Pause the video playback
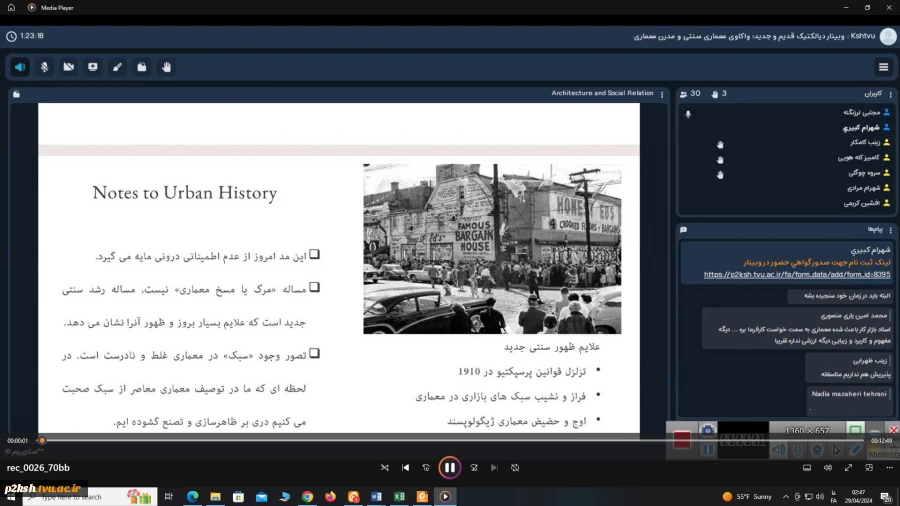This screenshot has width=900, height=506. coord(449,468)
